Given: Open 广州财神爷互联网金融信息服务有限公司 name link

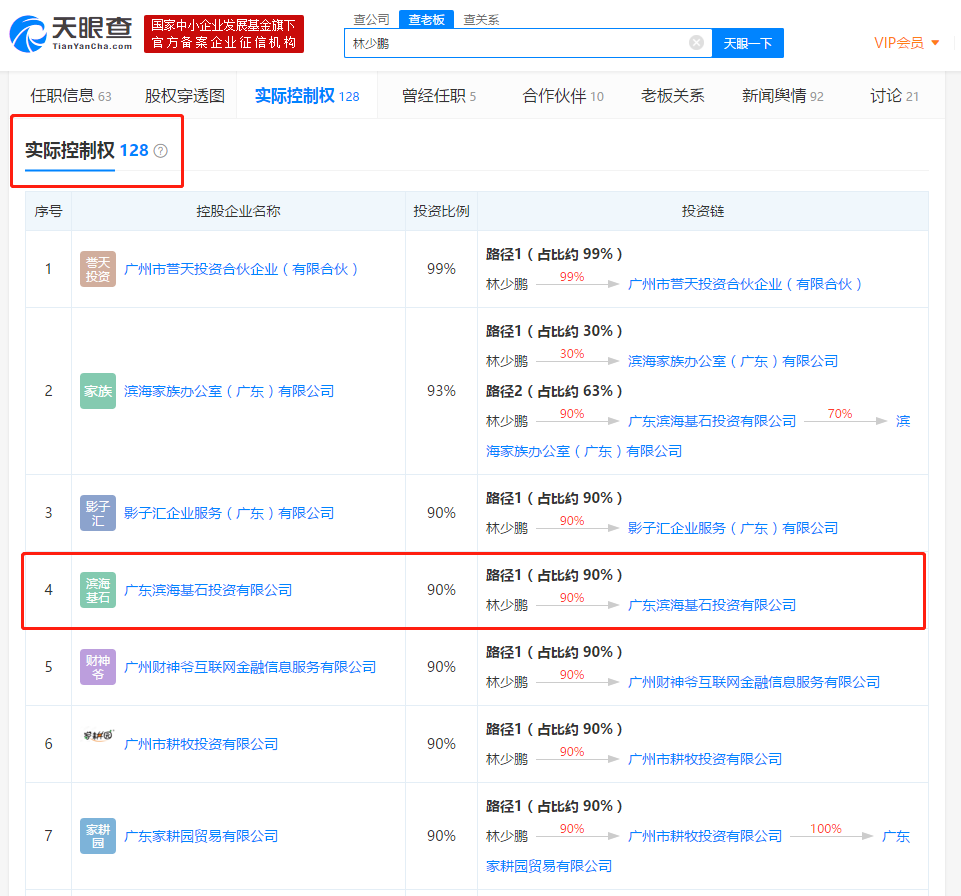Looking at the screenshot, I should [x=250, y=667].
